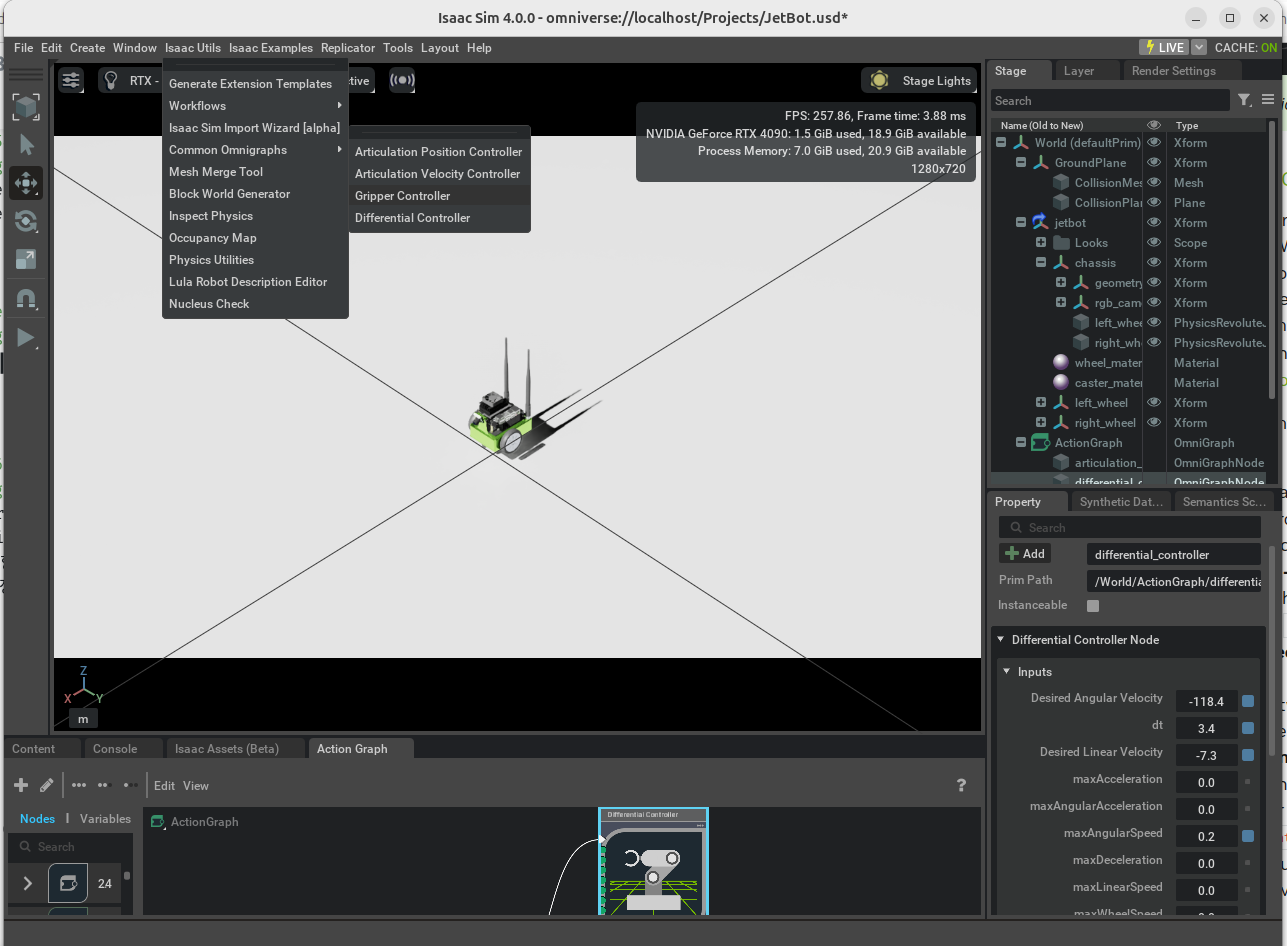Click the pencil edit icon in Action Graph
1287x946 pixels.
(x=46, y=785)
